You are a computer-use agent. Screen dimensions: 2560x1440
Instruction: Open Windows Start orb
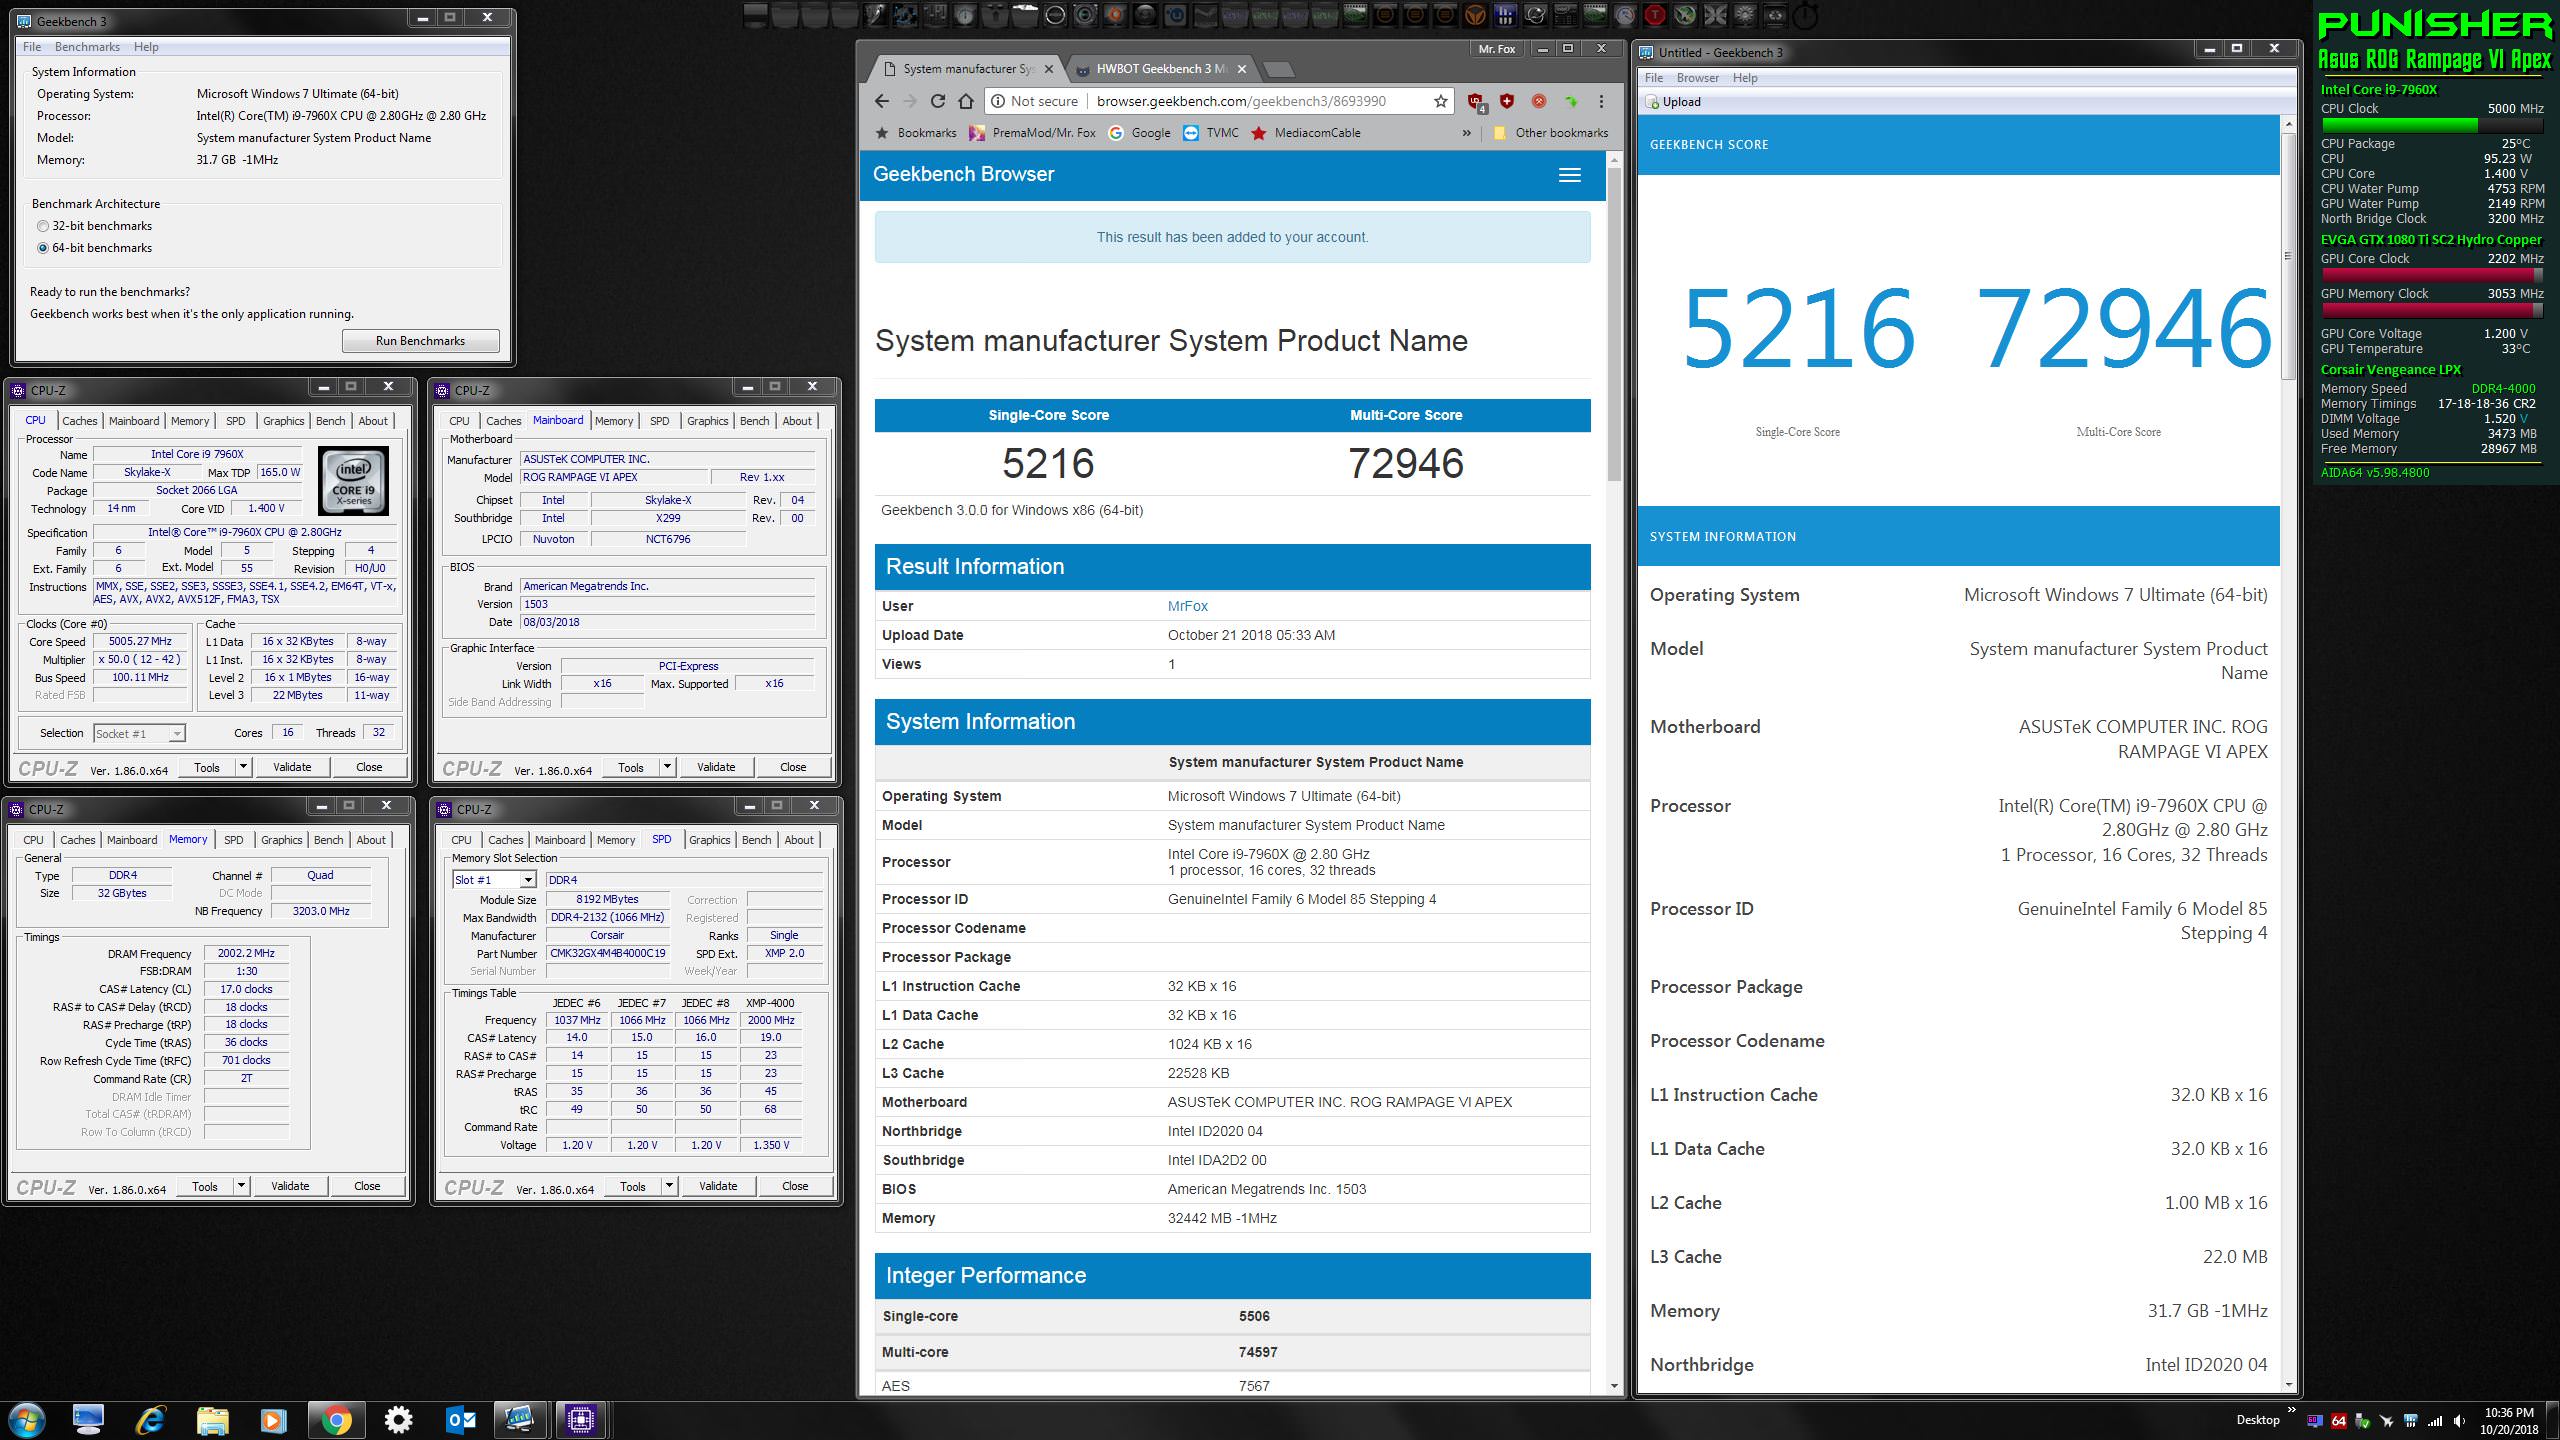[x=27, y=1420]
